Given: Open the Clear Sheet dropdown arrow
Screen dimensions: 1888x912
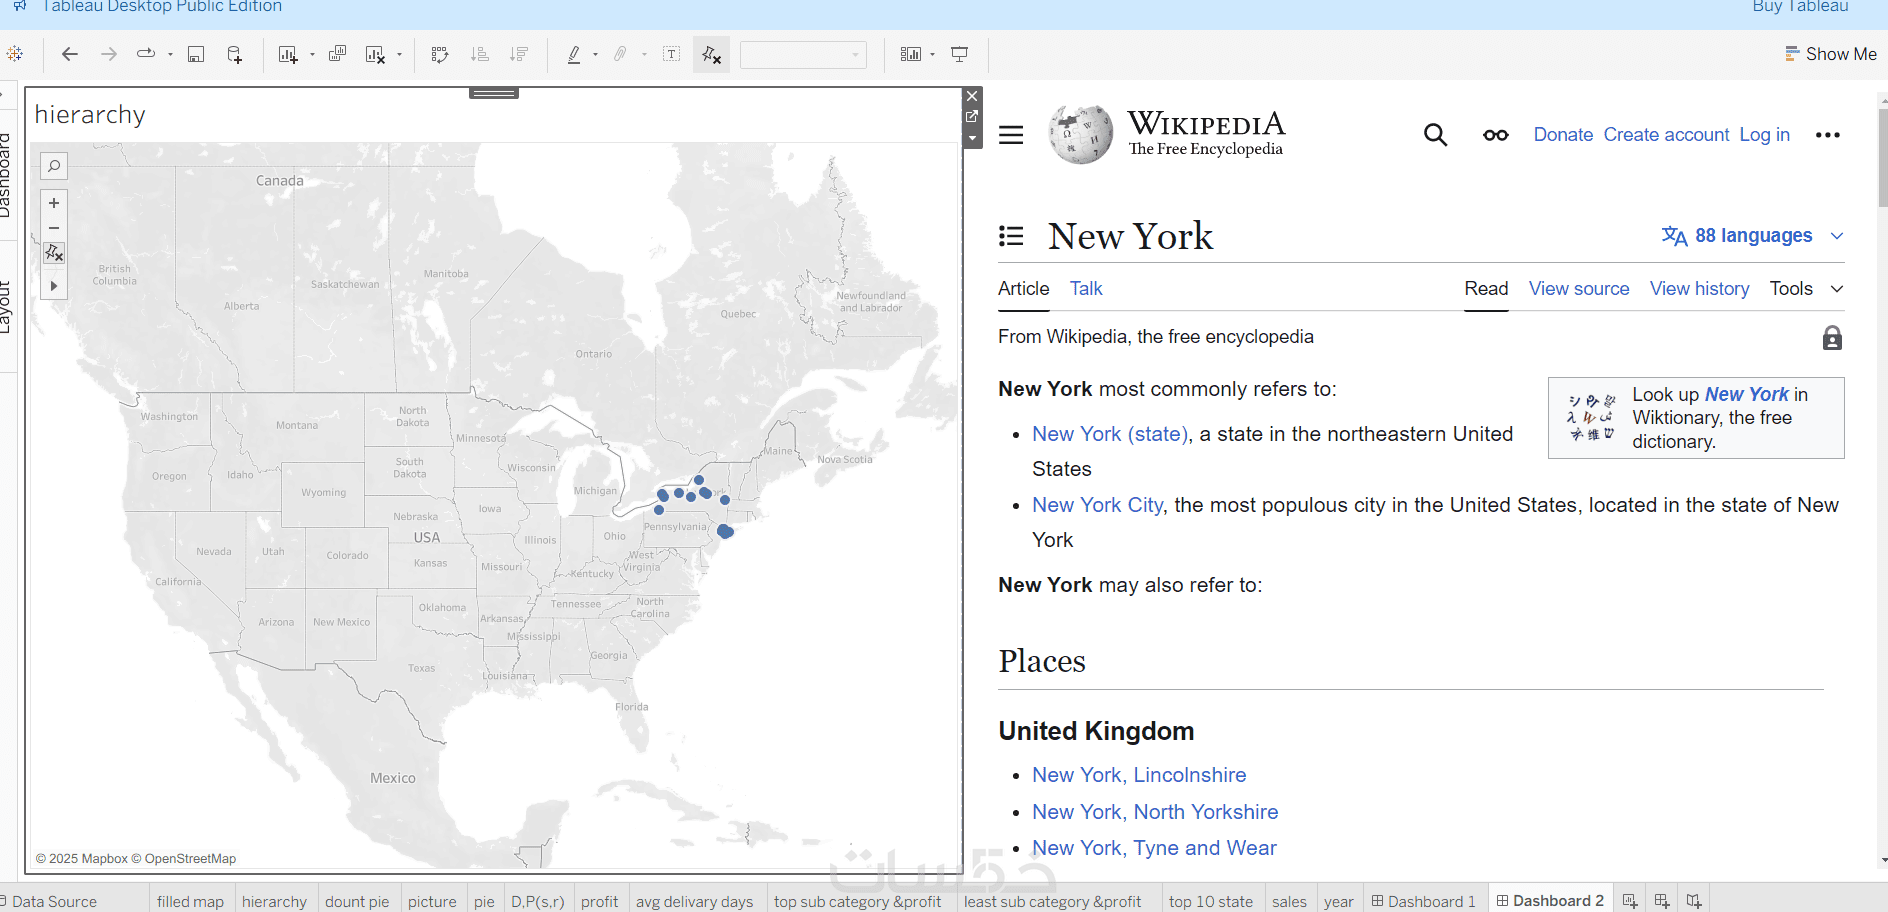Looking at the screenshot, I should [x=399, y=55].
